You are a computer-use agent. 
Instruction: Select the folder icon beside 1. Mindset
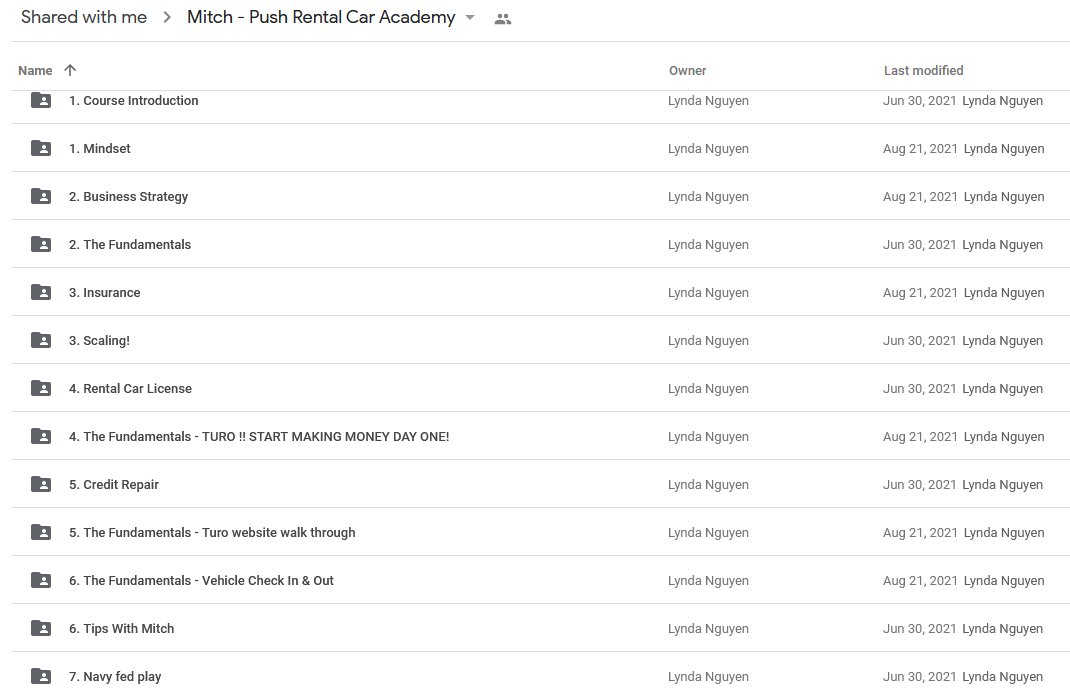41,148
